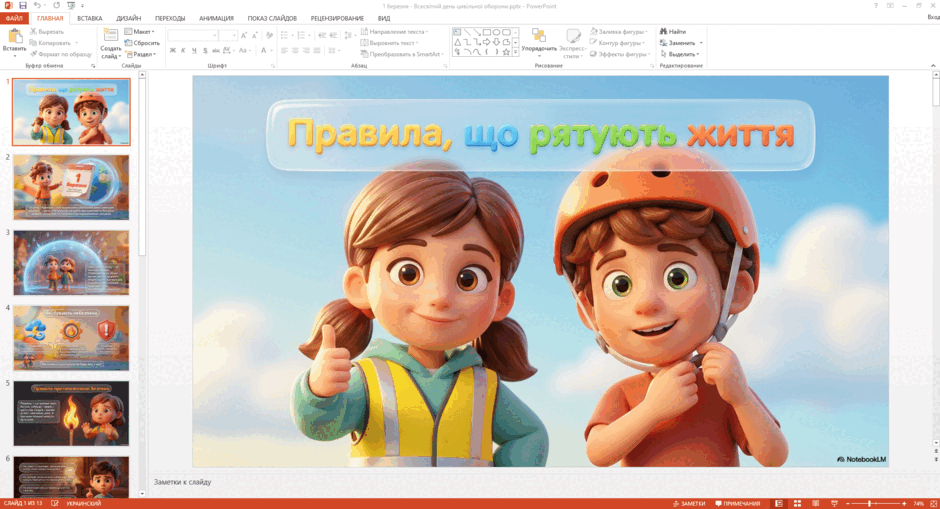This screenshot has height=509, width=940.
Task: Click the Формат по образцу painter
Action: point(61,54)
